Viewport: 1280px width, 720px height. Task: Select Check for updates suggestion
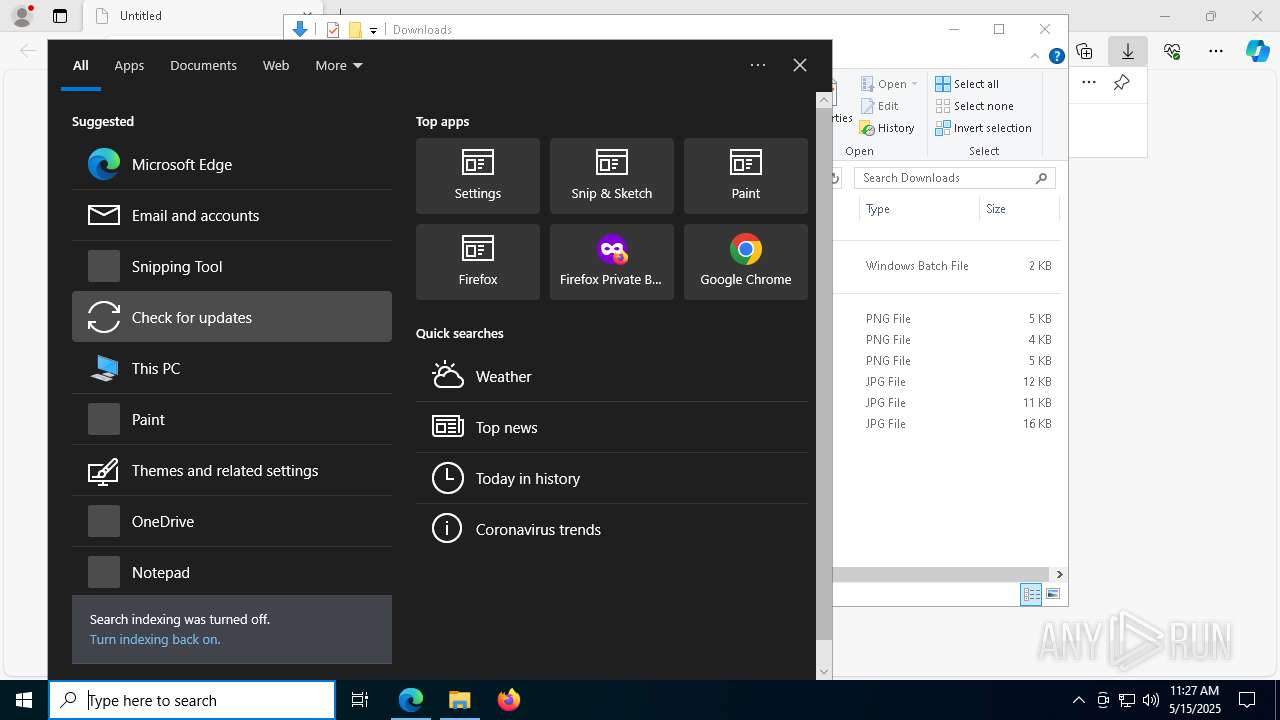pos(232,317)
